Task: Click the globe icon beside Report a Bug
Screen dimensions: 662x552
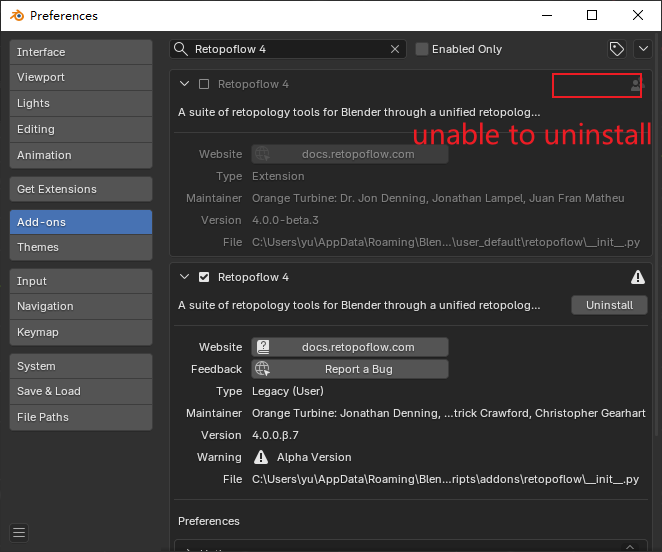Action: [262, 369]
